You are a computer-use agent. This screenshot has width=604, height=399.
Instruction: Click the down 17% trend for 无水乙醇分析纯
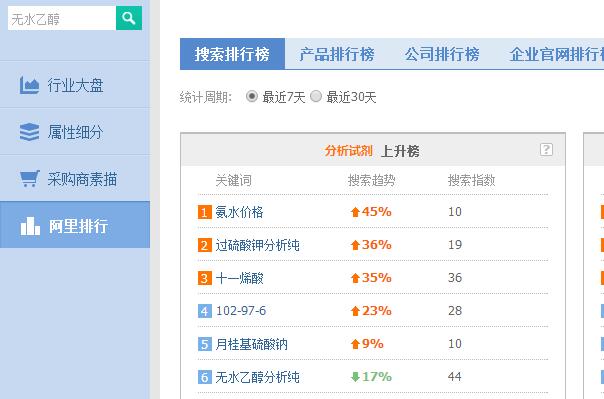[371, 377]
